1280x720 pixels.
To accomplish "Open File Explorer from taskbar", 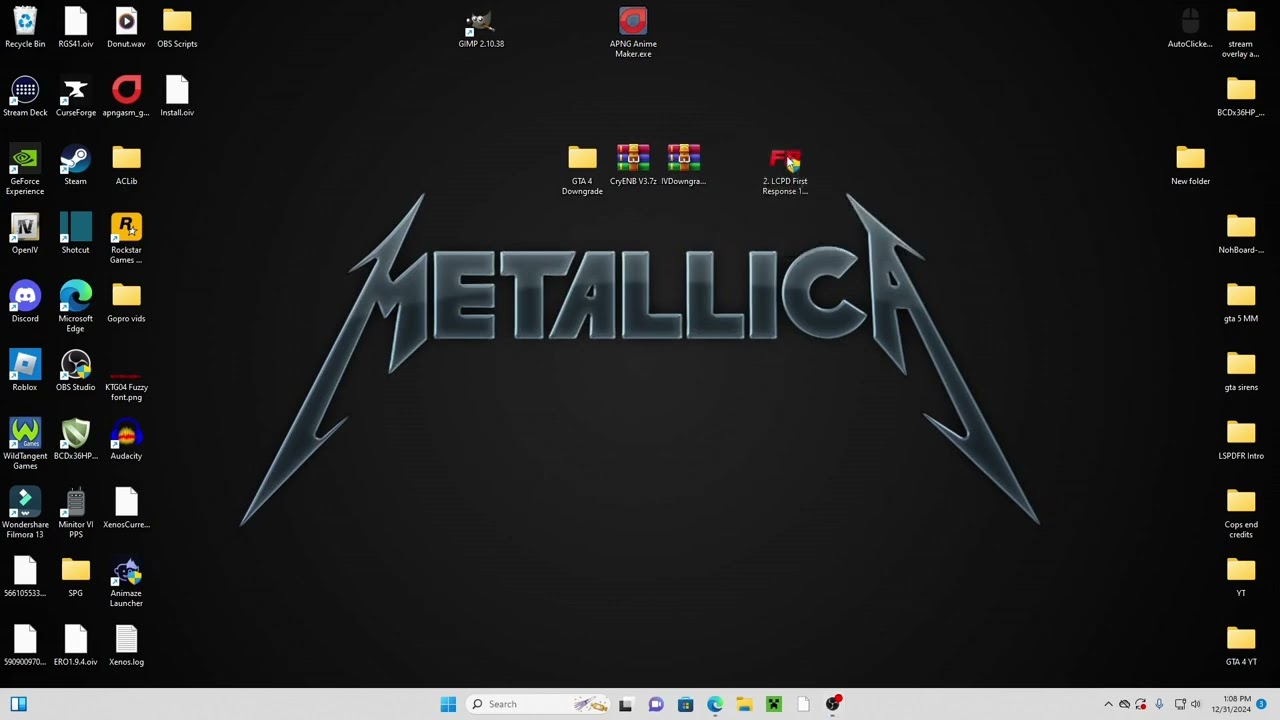I will point(745,704).
